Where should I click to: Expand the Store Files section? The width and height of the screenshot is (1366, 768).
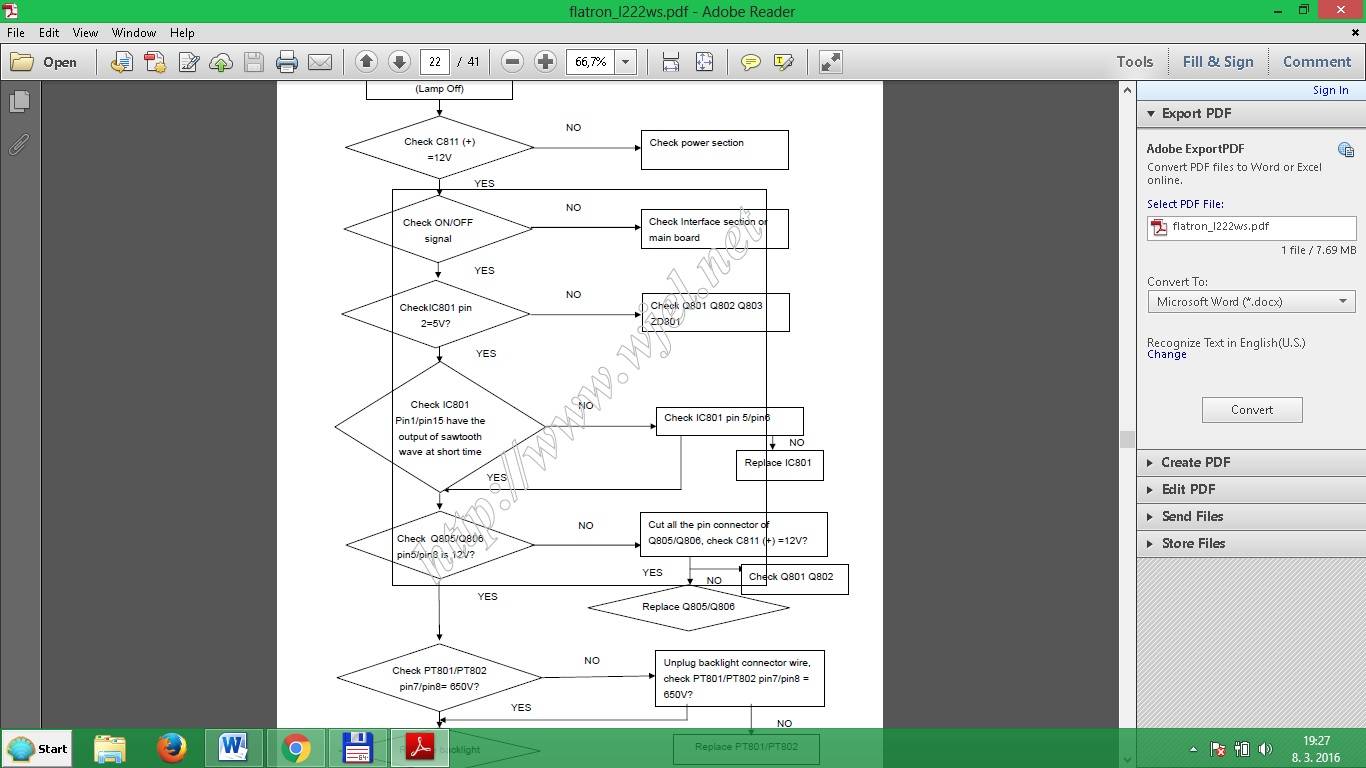(1251, 543)
